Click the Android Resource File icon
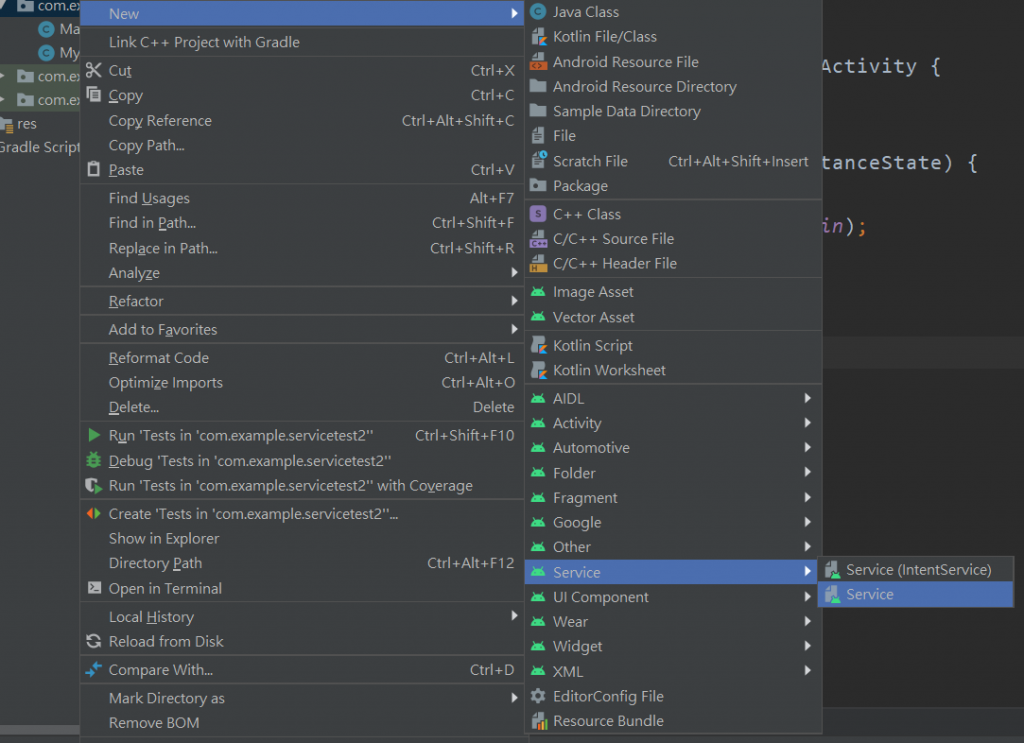Image resolution: width=1024 pixels, height=743 pixels. point(538,62)
